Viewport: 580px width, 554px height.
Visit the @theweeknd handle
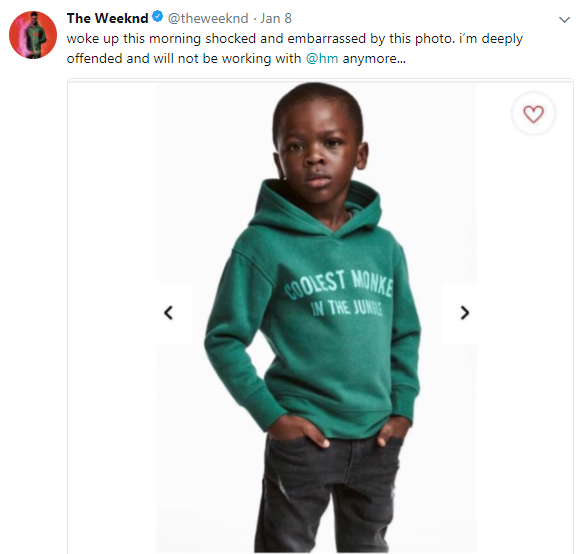coord(208,18)
